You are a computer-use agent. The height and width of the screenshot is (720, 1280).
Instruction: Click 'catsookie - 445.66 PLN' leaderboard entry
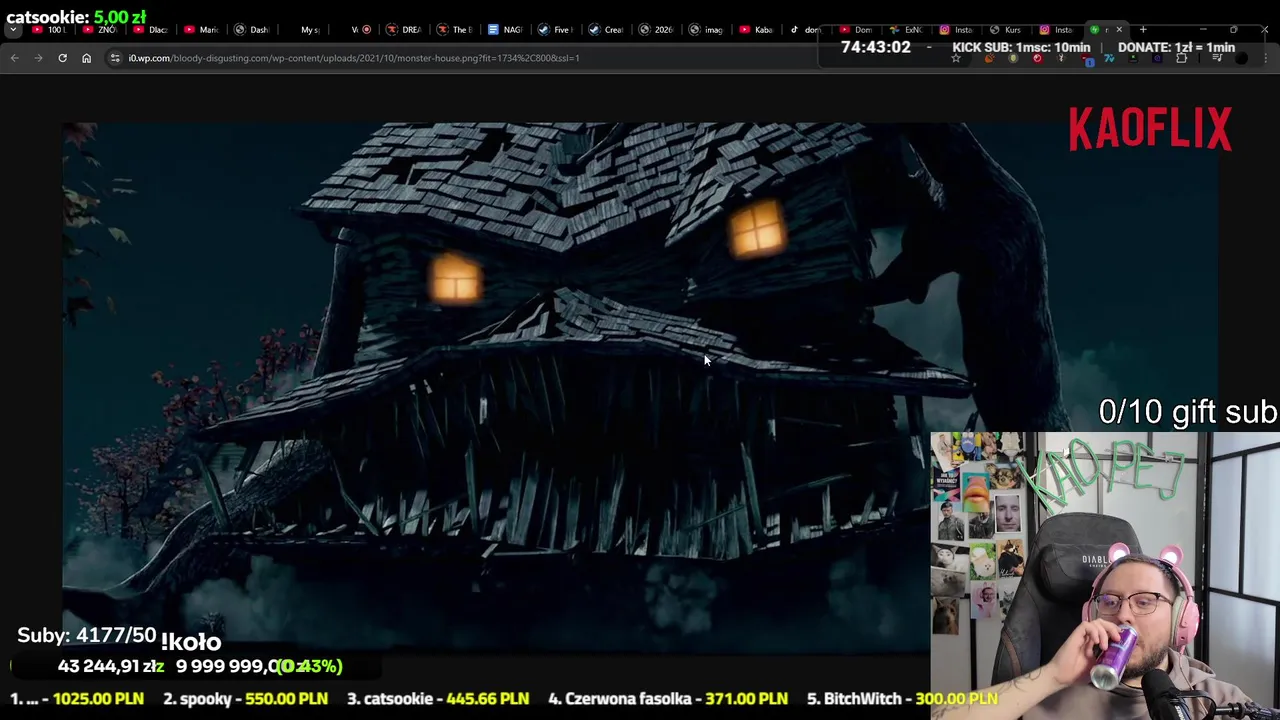[438, 699]
